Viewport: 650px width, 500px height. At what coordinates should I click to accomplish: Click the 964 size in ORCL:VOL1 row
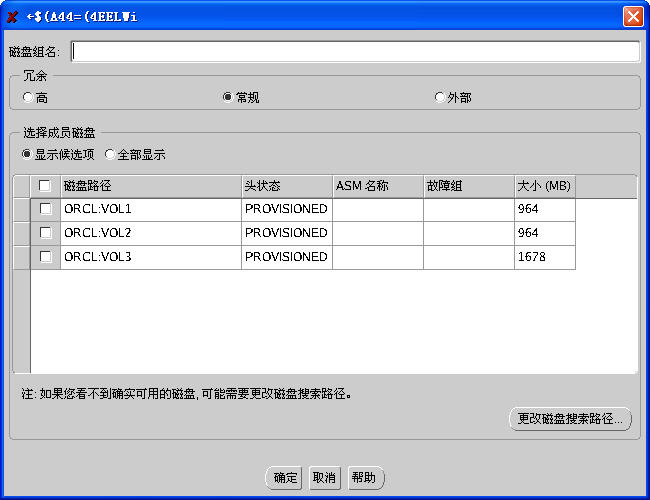(545, 209)
